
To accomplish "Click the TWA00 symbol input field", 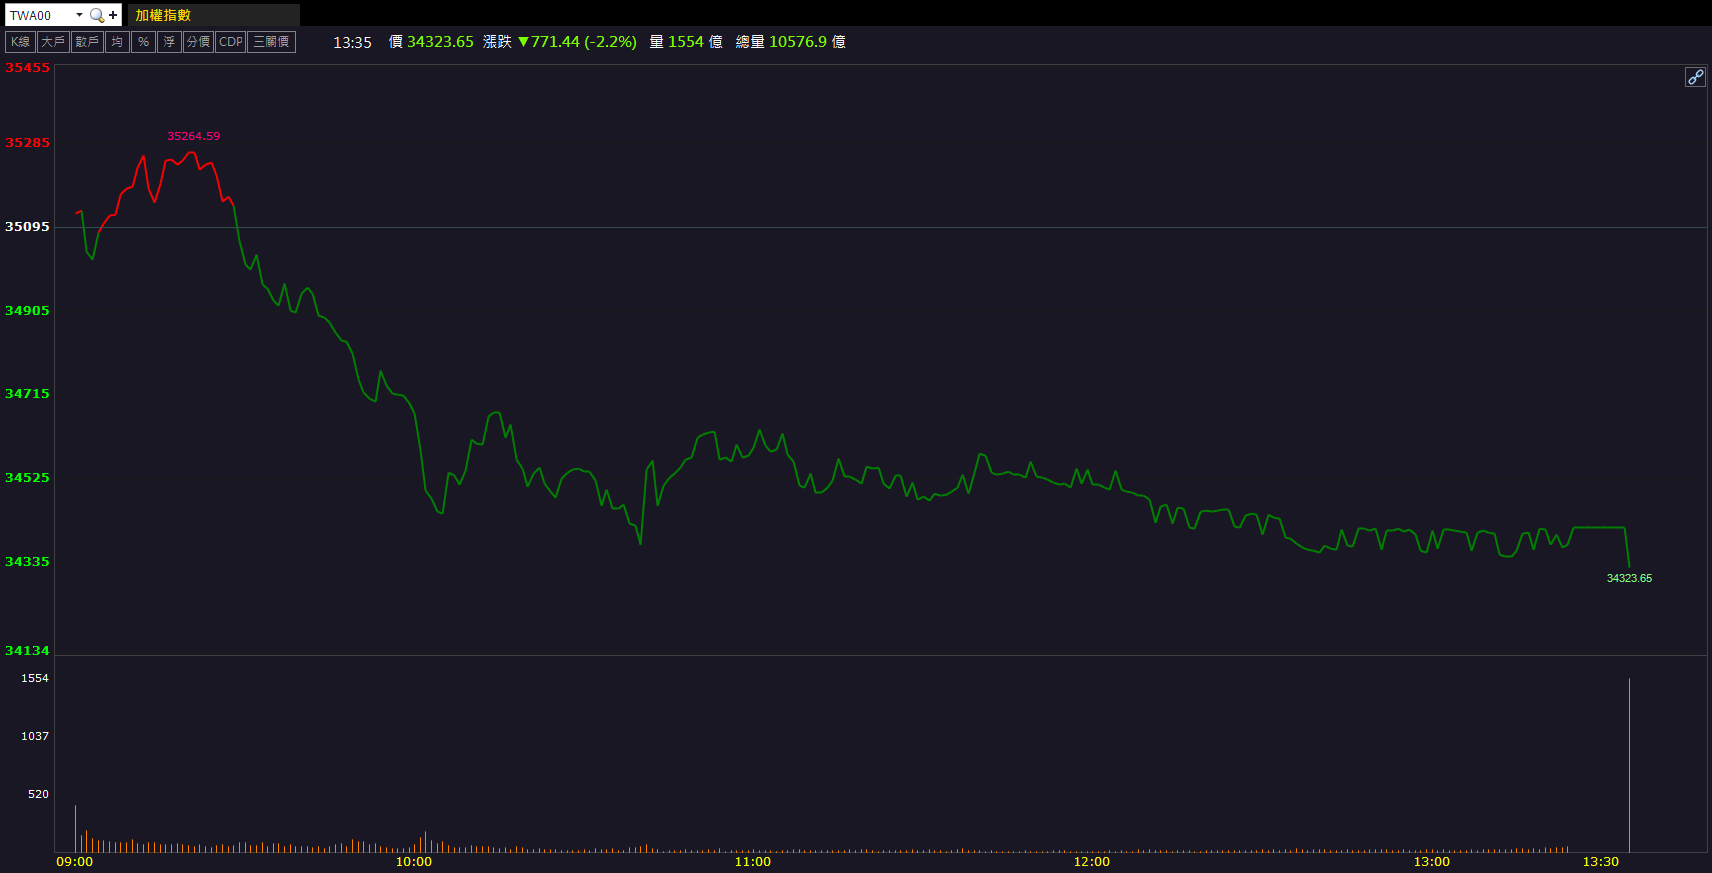I will [40, 15].
